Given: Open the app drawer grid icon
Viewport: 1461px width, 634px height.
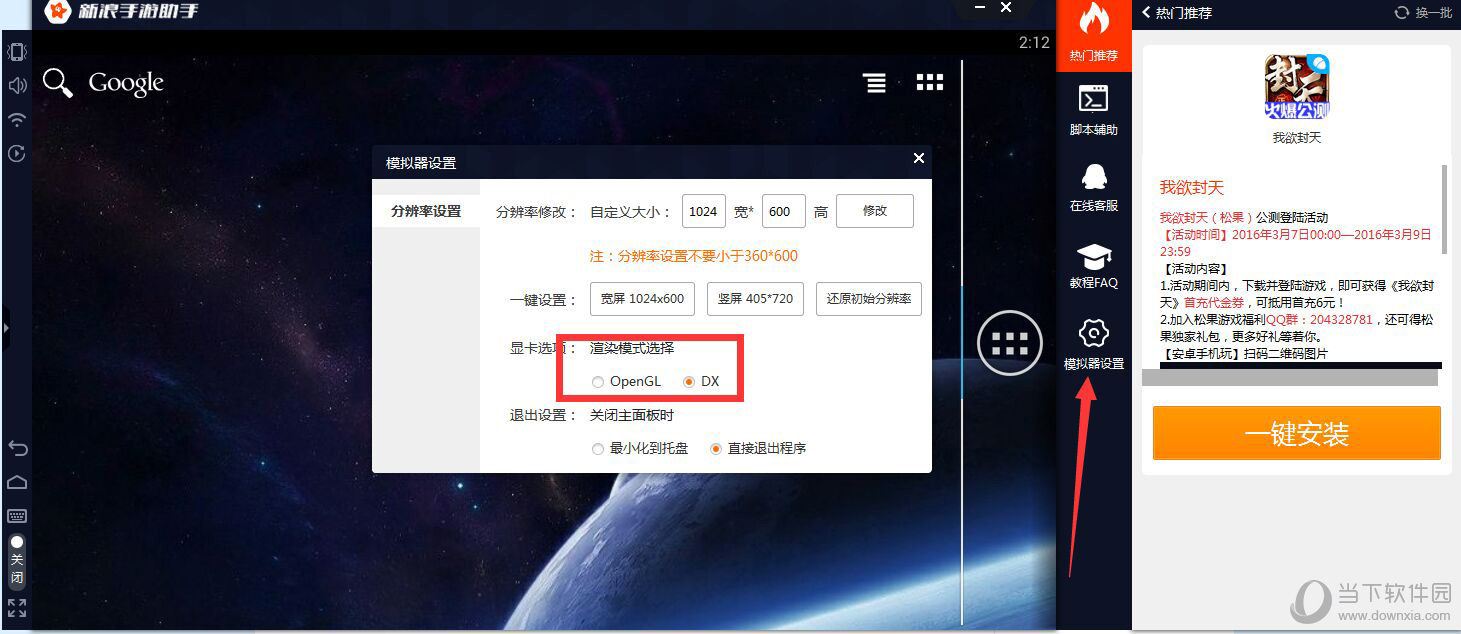Looking at the screenshot, I should tap(929, 82).
